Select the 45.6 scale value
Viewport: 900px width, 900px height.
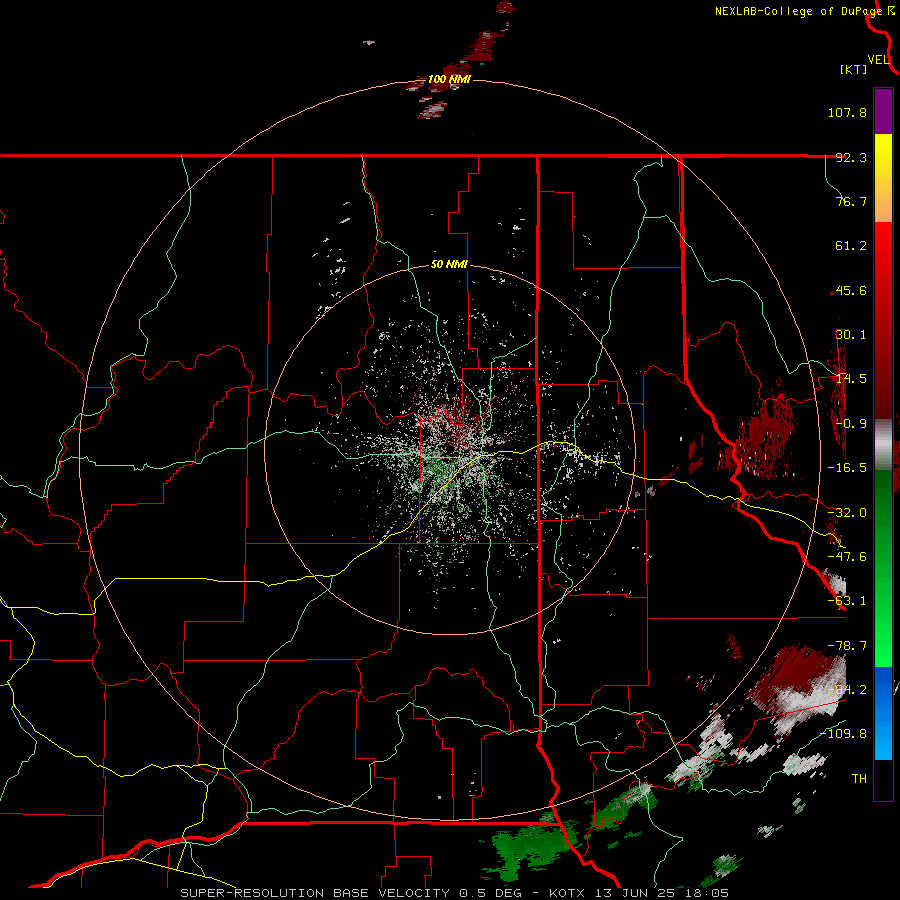(x=851, y=290)
